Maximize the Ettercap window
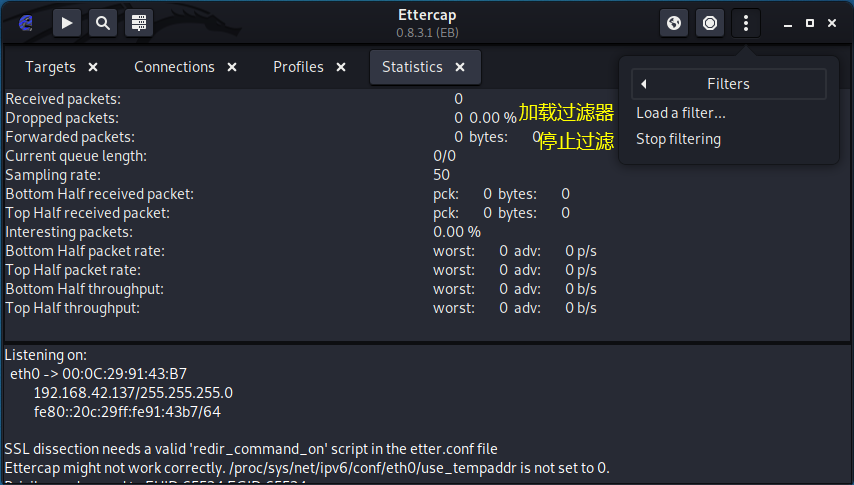Image resolution: width=854 pixels, height=485 pixels. pyautogui.click(x=810, y=23)
